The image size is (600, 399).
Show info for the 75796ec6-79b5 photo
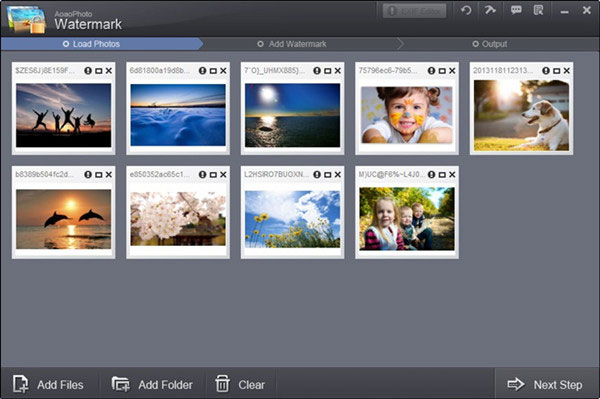click(431, 71)
